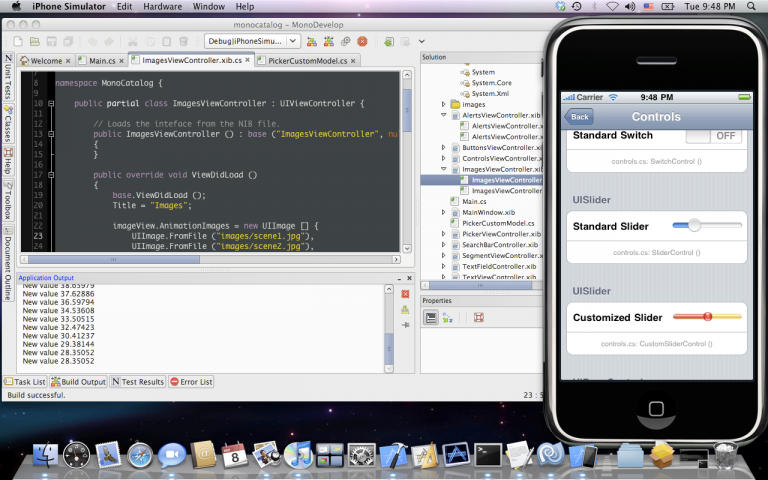Image resolution: width=768 pixels, height=480 pixels.
Task: Collapse the AlertsViewController.xib tree node
Action: pyautogui.click(x=444, y=115)
